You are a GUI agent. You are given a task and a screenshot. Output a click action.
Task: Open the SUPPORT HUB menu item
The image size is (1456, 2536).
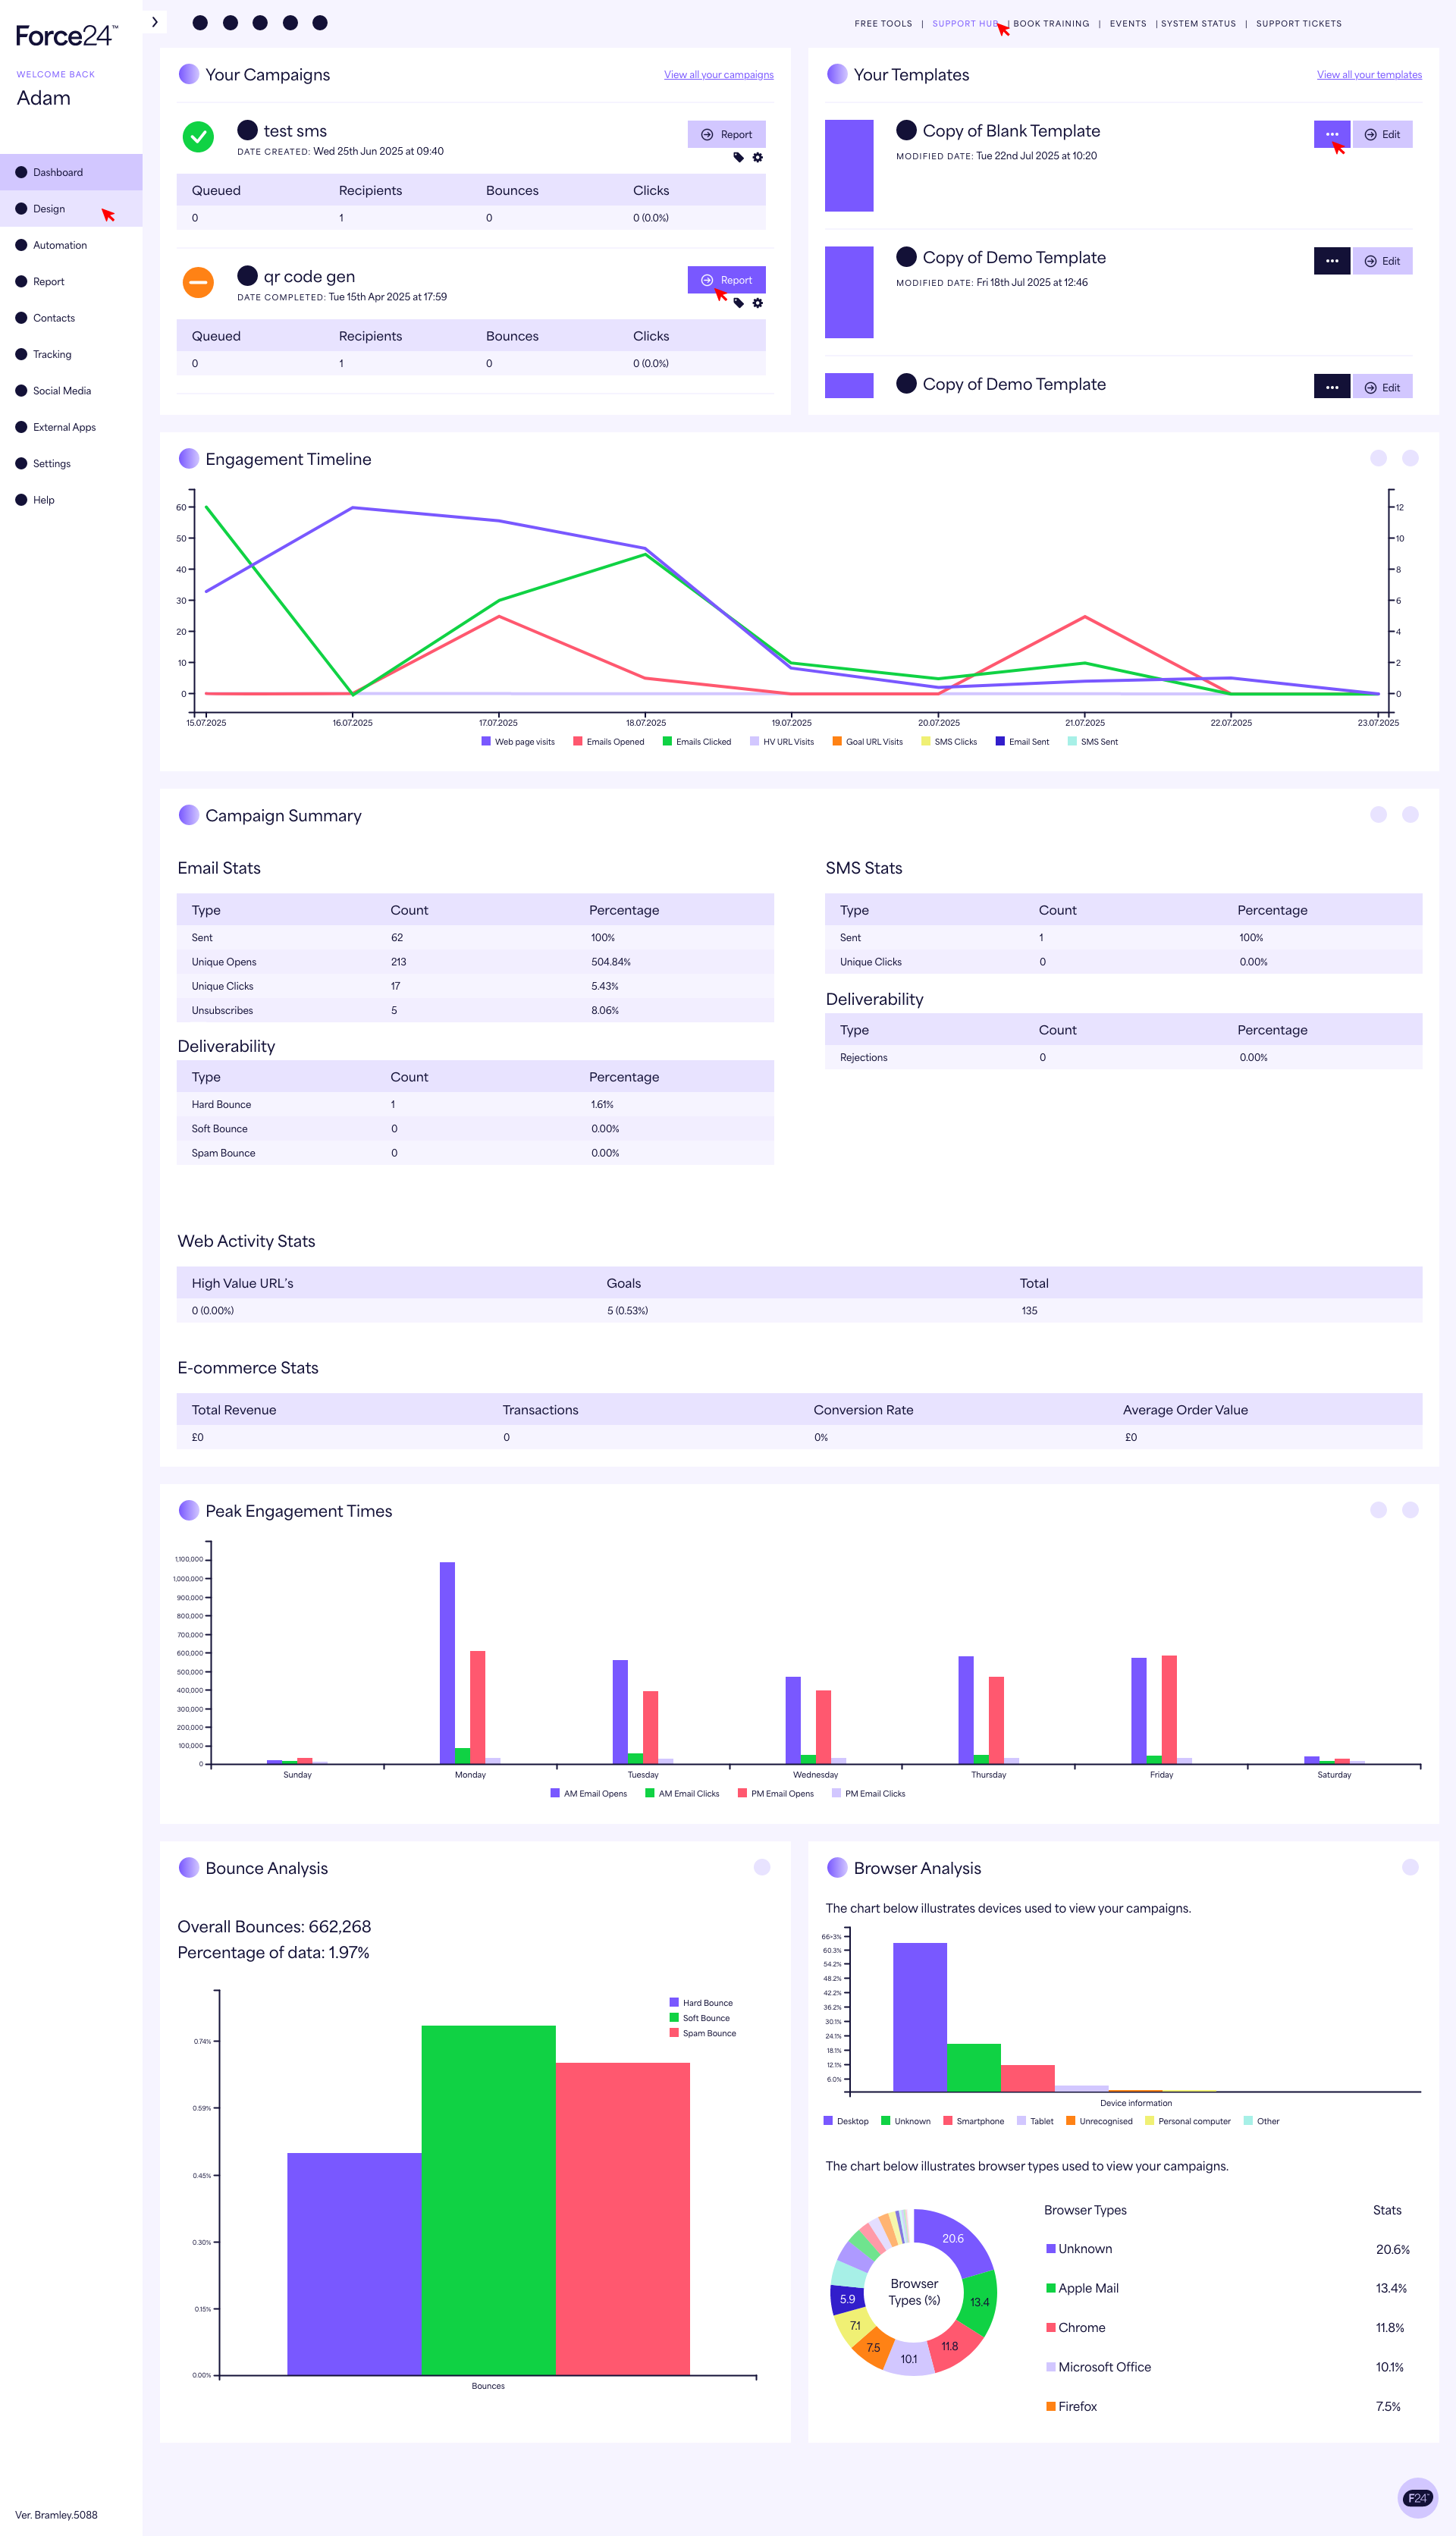(964, 23)
